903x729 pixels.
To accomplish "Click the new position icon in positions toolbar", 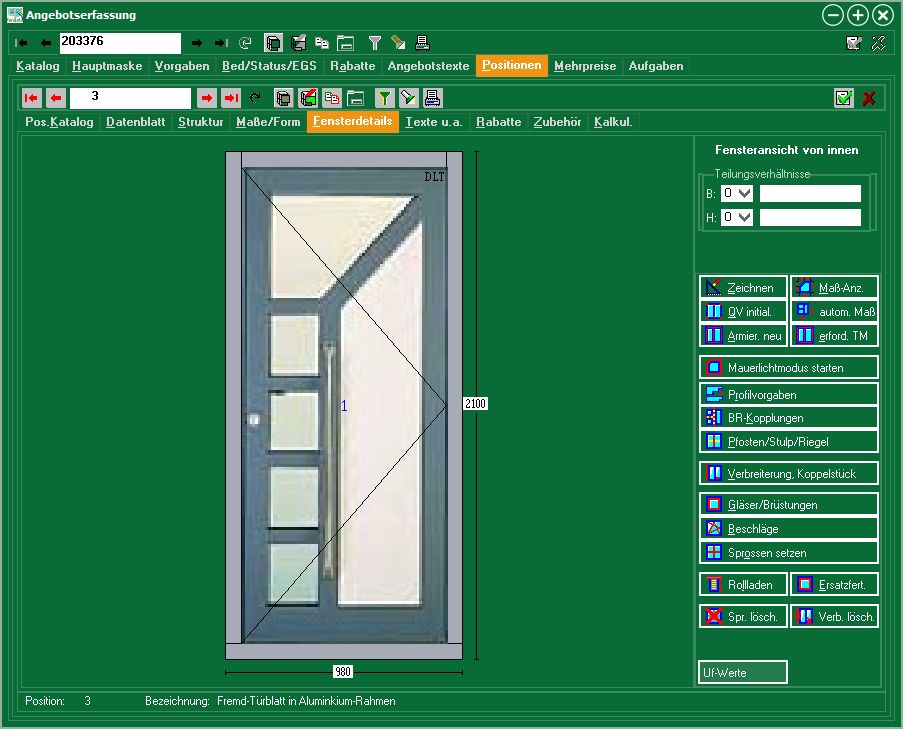I will pyautogui.click(x=283, y=98).
